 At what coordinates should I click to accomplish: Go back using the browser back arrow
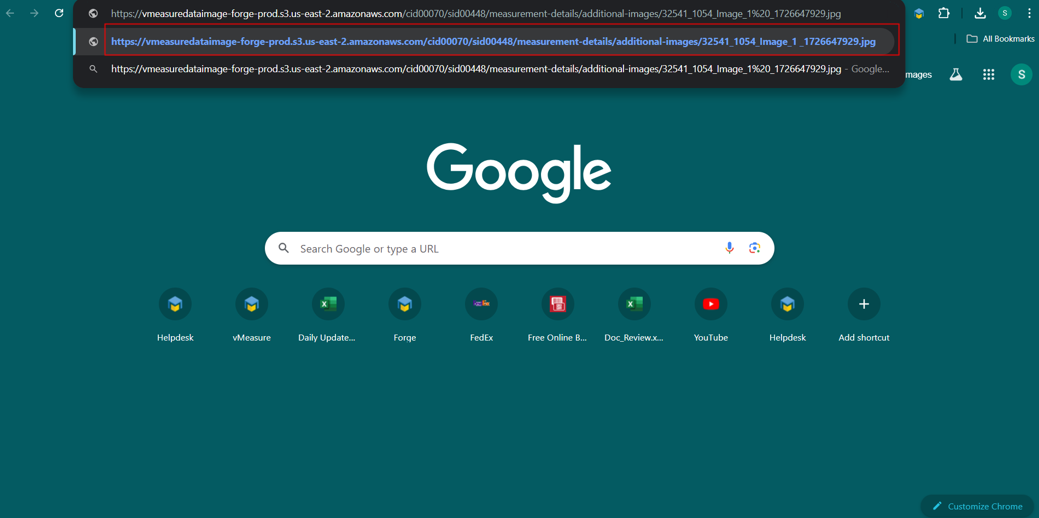[10, 13]
